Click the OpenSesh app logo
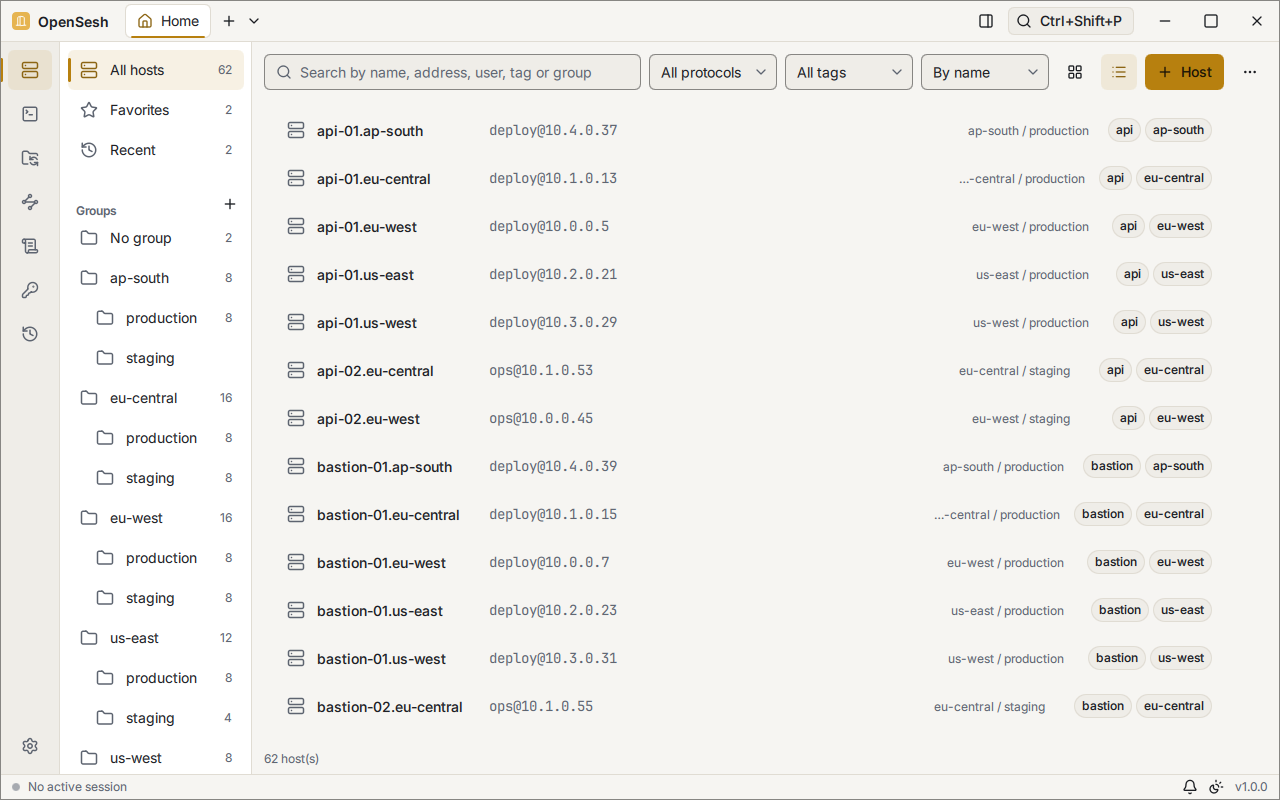This screenshot has height=800, width=1280. coord(21,21)
